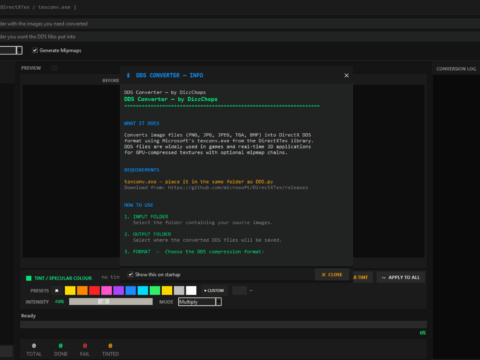The height and width of the screenshot is (360, 480).
Task: Adjust the Intensity slider
Action: click(x=111, y=302)
